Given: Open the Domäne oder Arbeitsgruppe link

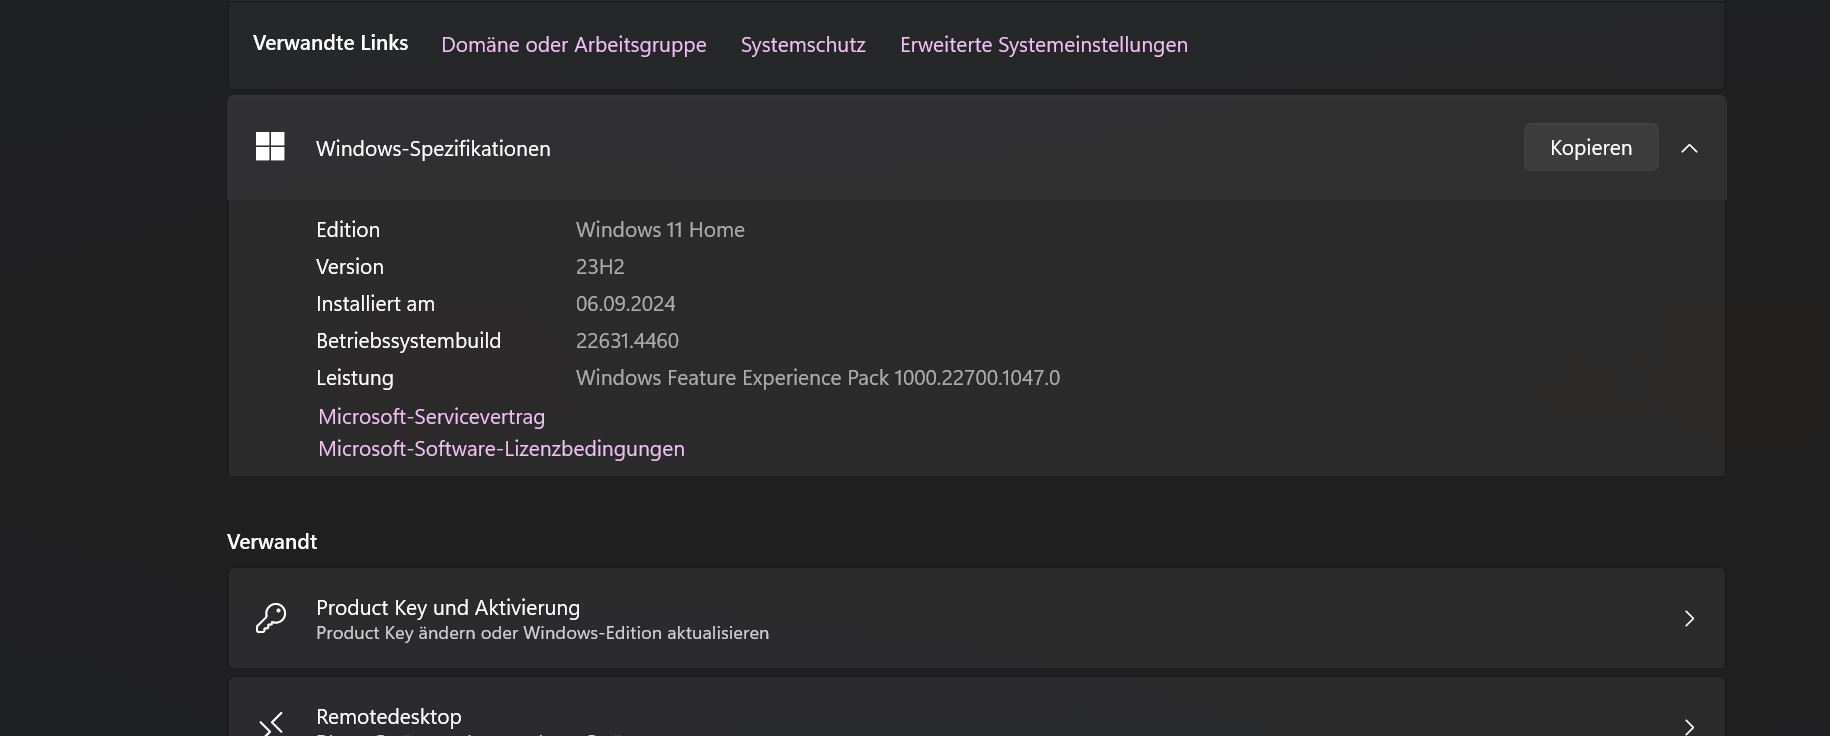Looking at the screenshot, I should pos(574,45).
